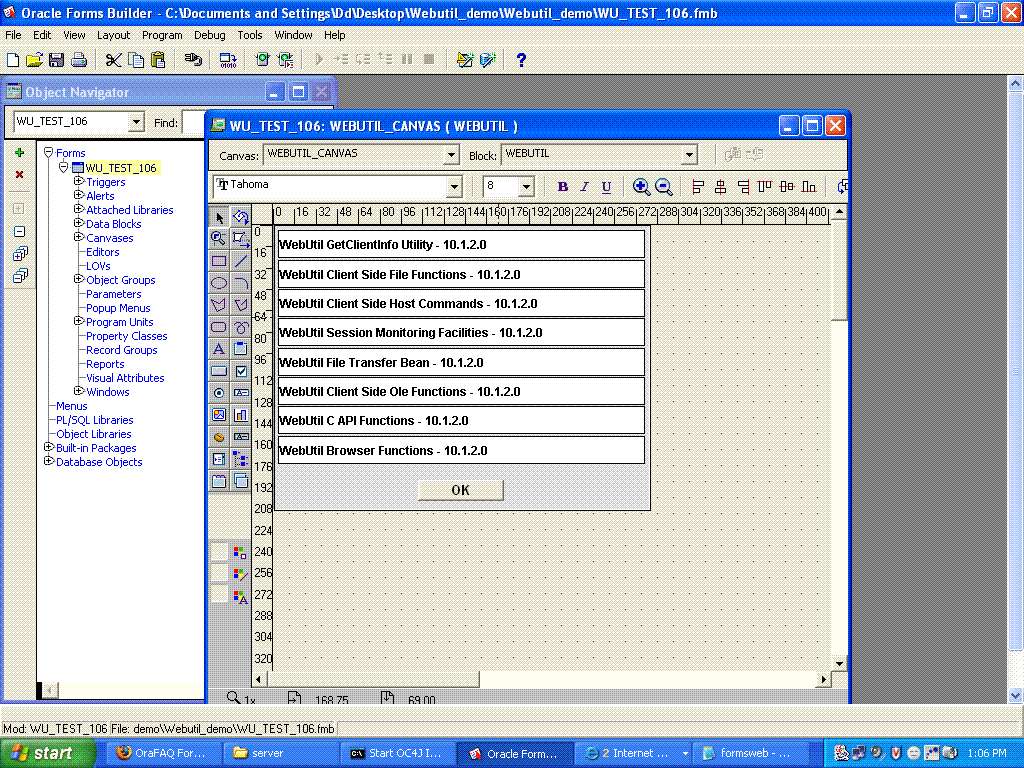Expand the Triggers node
Viewport: 1024px width, 768px height.
(x=78, y=181)
